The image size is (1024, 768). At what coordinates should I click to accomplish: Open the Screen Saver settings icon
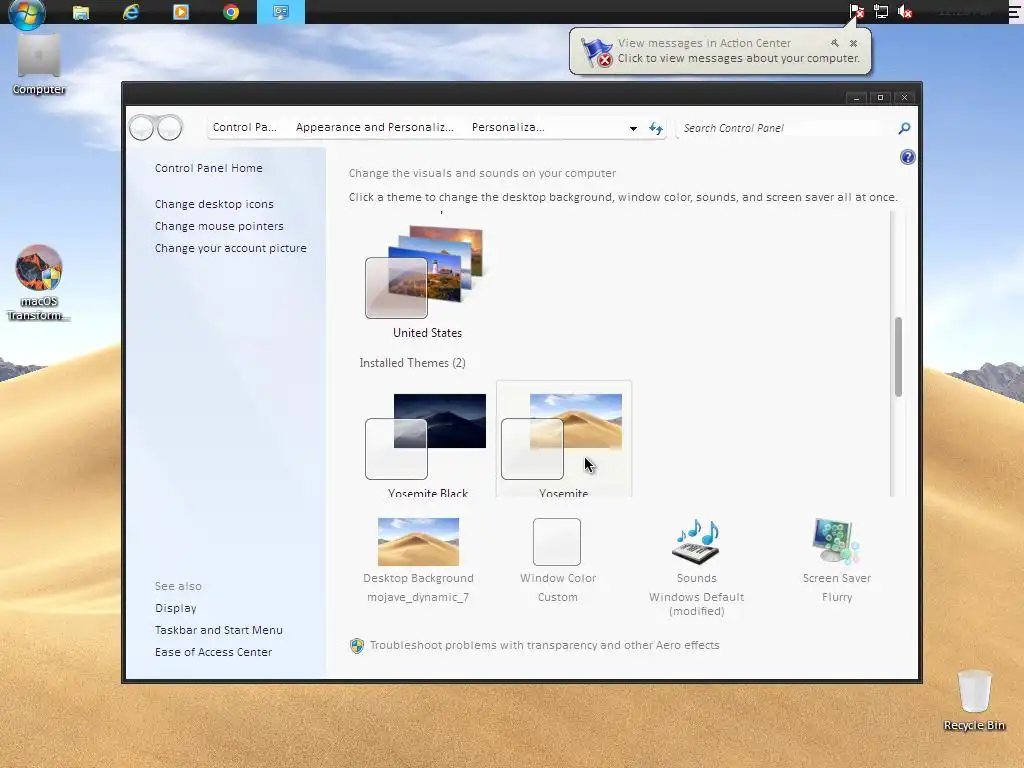point(836,541)
